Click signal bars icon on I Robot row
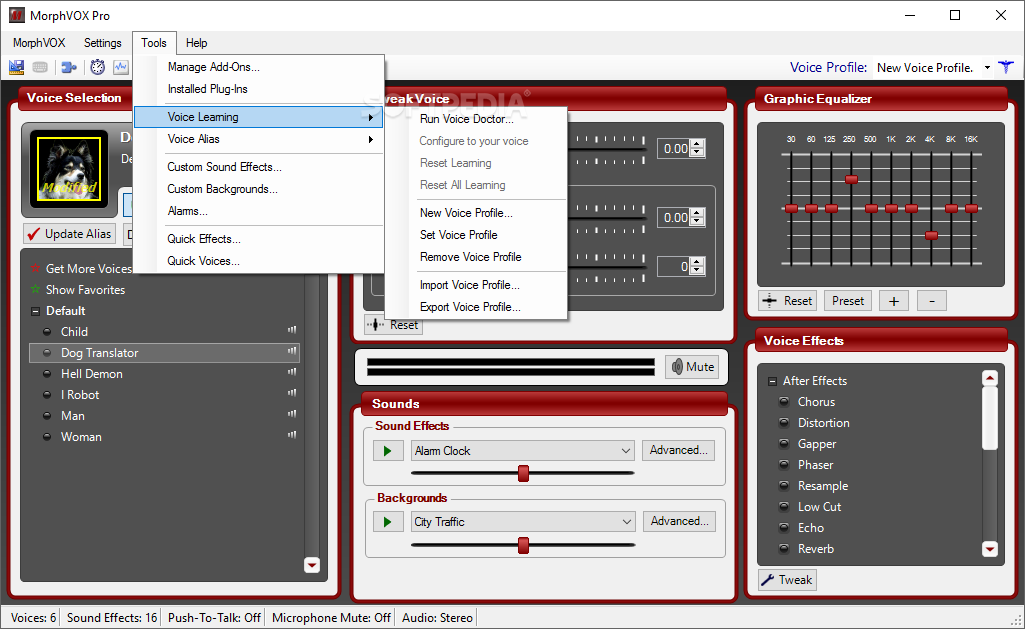 (x=292, y=393)
